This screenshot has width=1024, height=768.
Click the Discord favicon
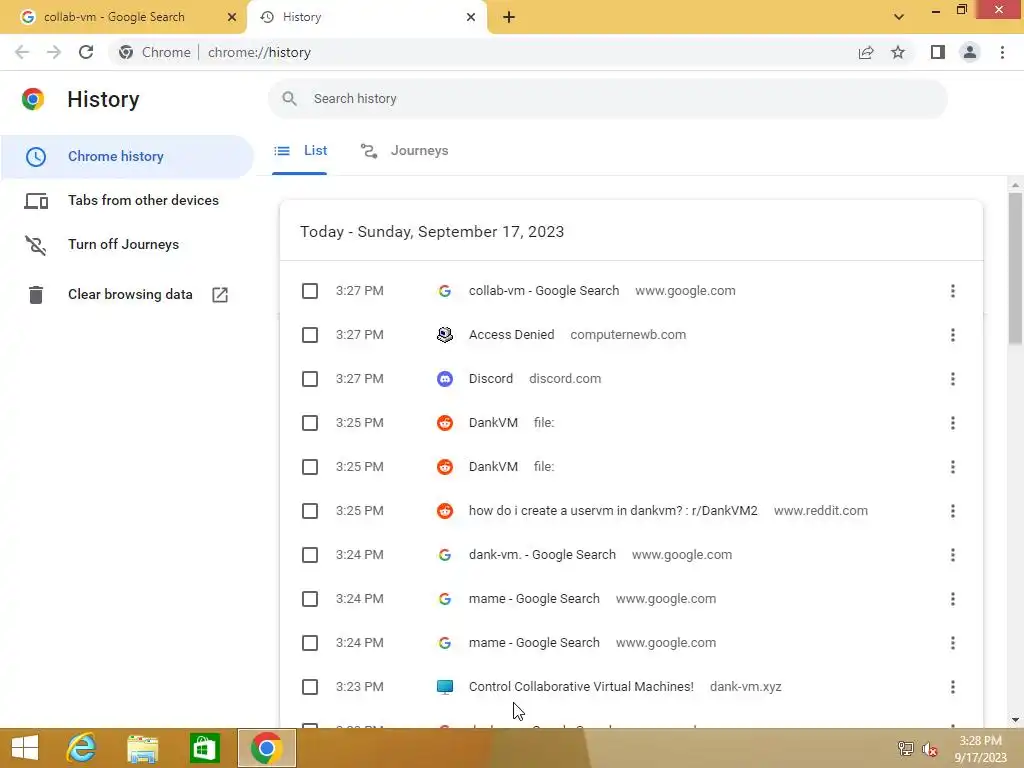445,379
